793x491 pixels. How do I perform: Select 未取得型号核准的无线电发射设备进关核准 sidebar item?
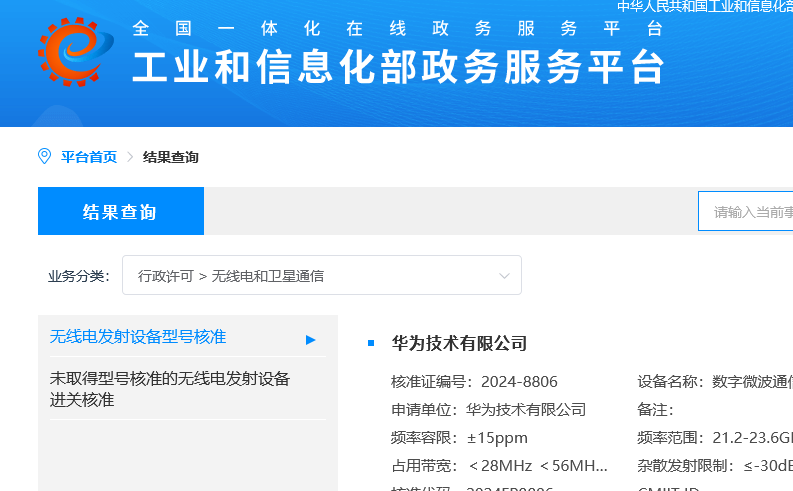[170, 389]
